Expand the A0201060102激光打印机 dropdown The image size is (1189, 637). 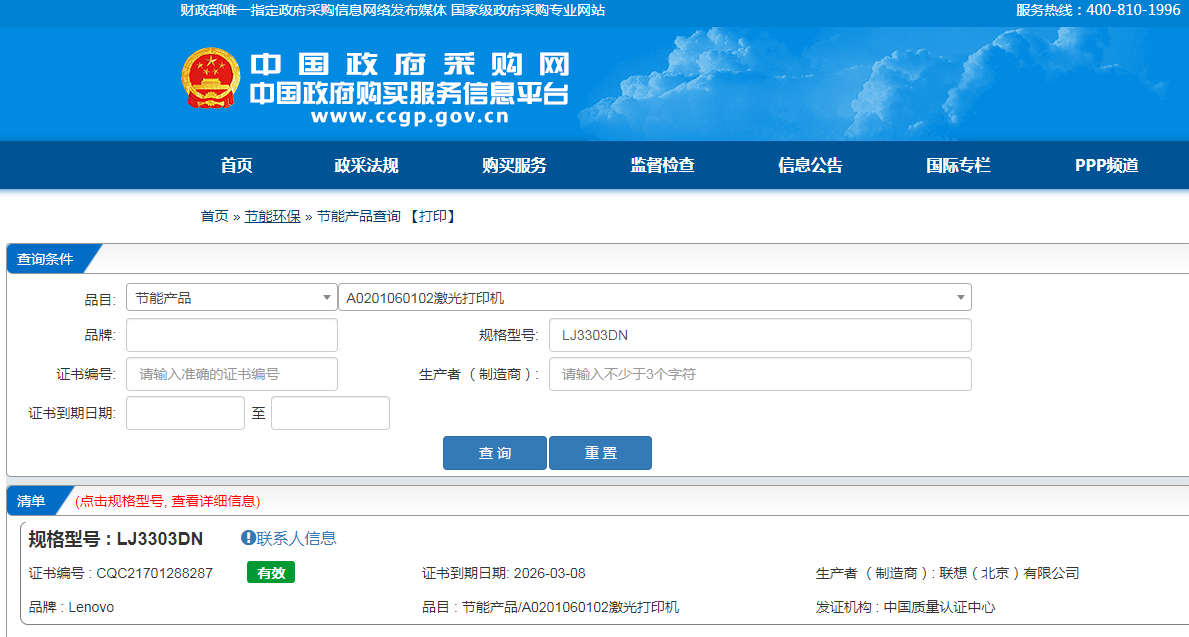654,297
